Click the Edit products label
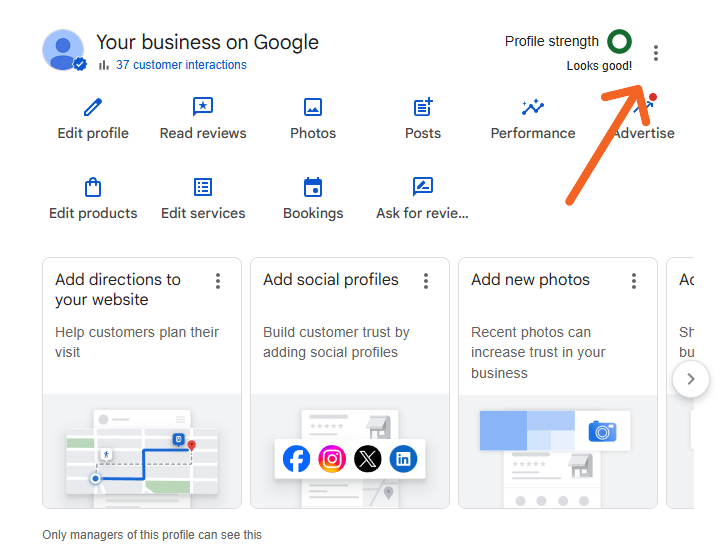Image resolution: width=724 pixels, height=560 pixels. pos(93,213)
